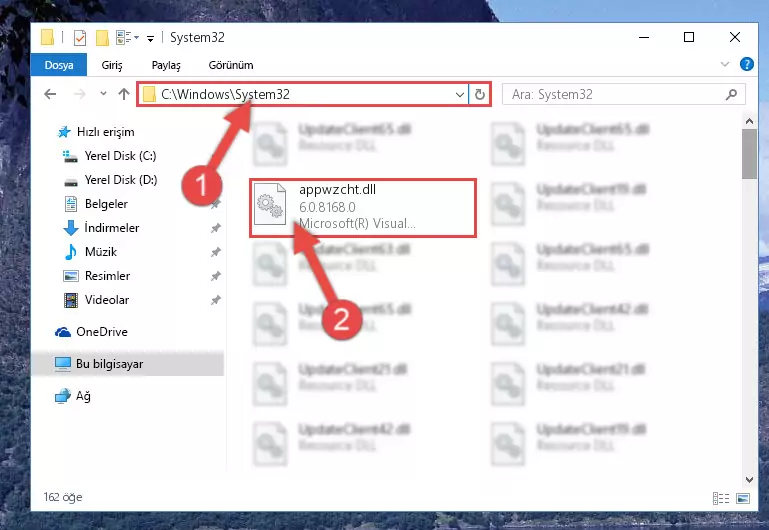Click the search magnifier icon
The height and width of the screenshot is (530, 769).
coord(731,94)
